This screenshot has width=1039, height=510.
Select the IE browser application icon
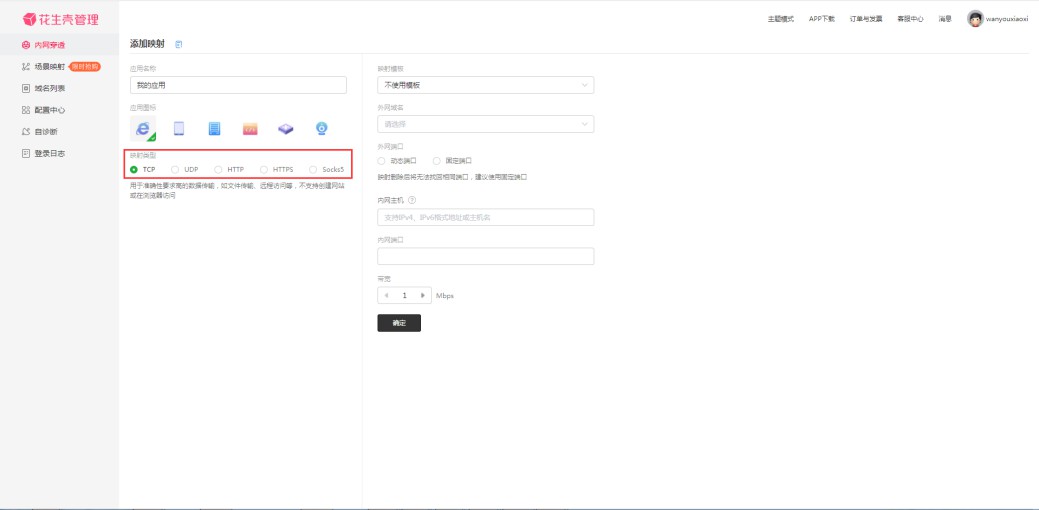point(143,128)
